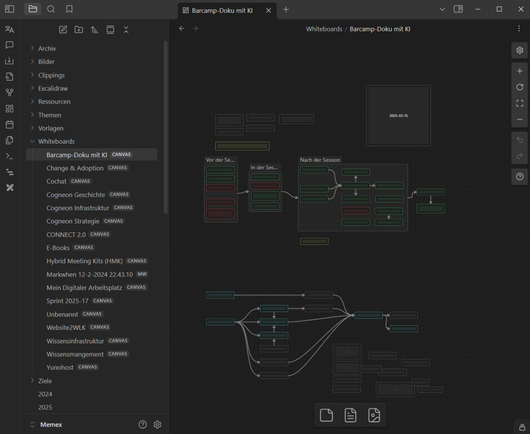Viewport: 530px width, 434px height.
Task: Add note from vault to canvas
Action: pos(350,415)
